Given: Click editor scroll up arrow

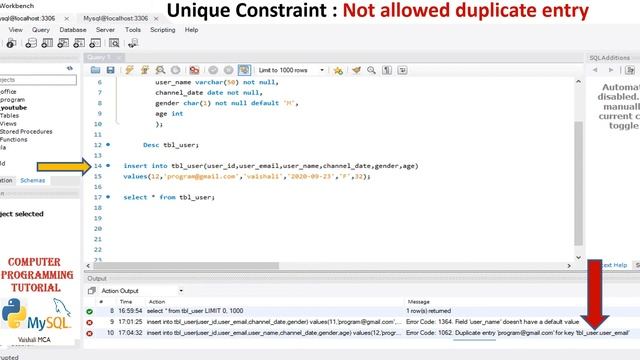Looking at the screenshot, I should pos(578,82).
